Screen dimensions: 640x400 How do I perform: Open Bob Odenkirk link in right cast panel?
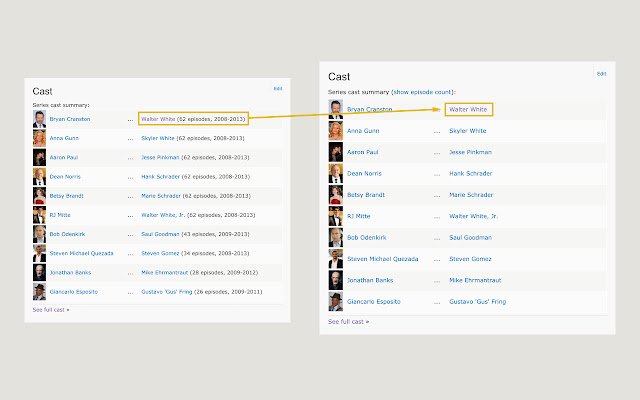pyautogui.click(x=367, y=238)
